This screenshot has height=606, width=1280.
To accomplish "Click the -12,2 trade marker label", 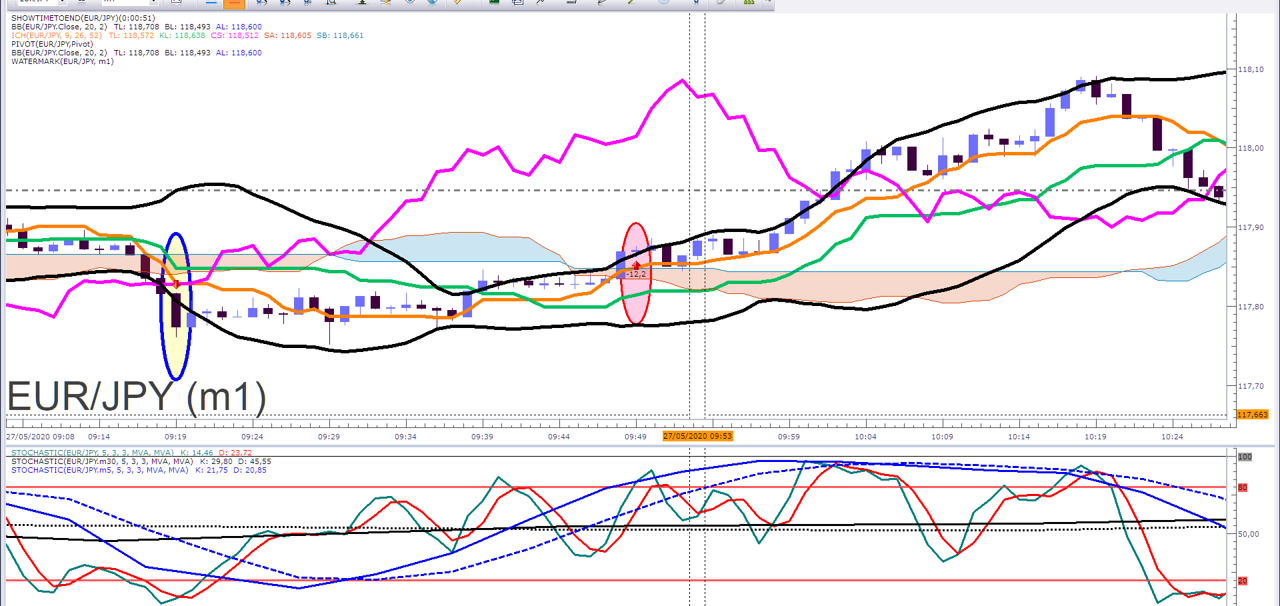I will [636, 274].
